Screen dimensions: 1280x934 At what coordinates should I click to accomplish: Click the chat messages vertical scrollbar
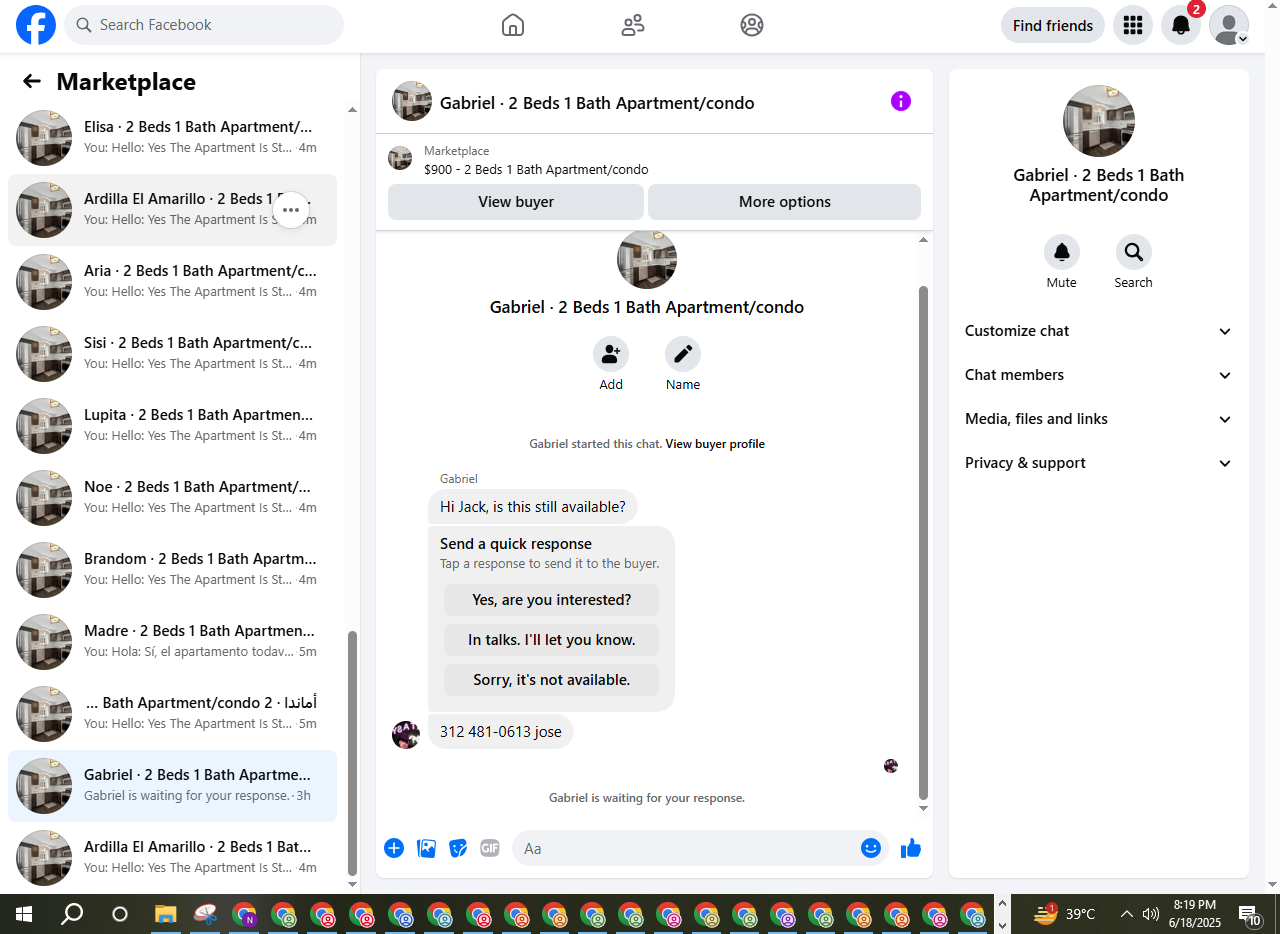[x=923, y=543]
